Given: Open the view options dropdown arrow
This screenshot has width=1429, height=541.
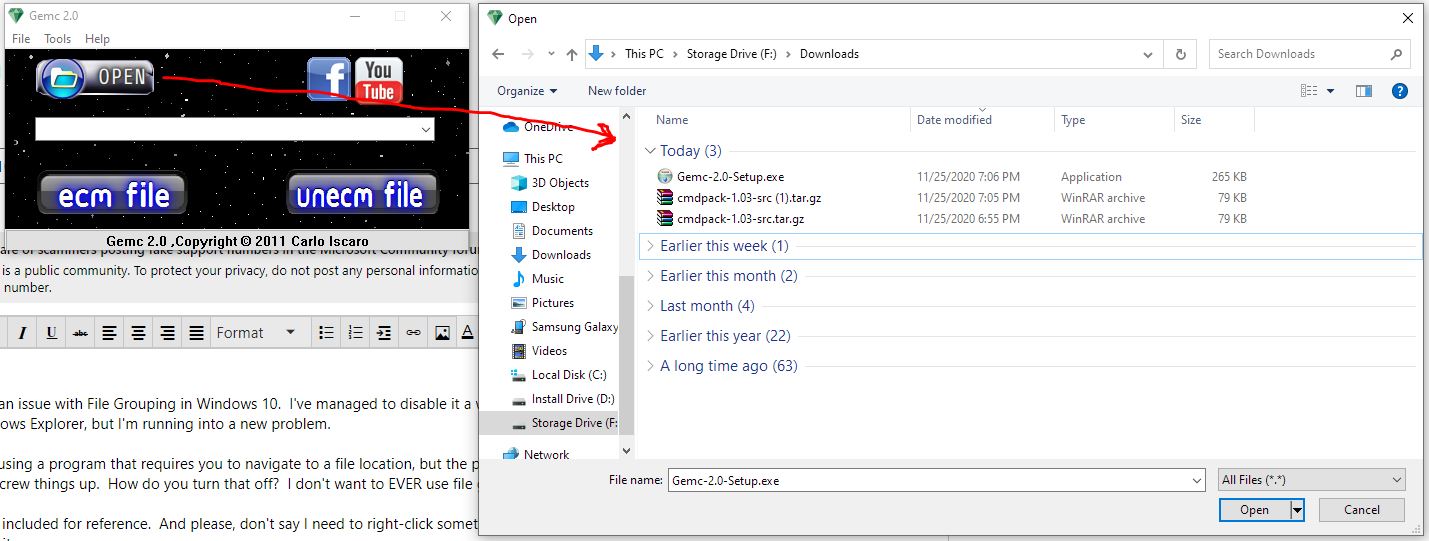Looking at the screenshot, I should [1330, 91].
